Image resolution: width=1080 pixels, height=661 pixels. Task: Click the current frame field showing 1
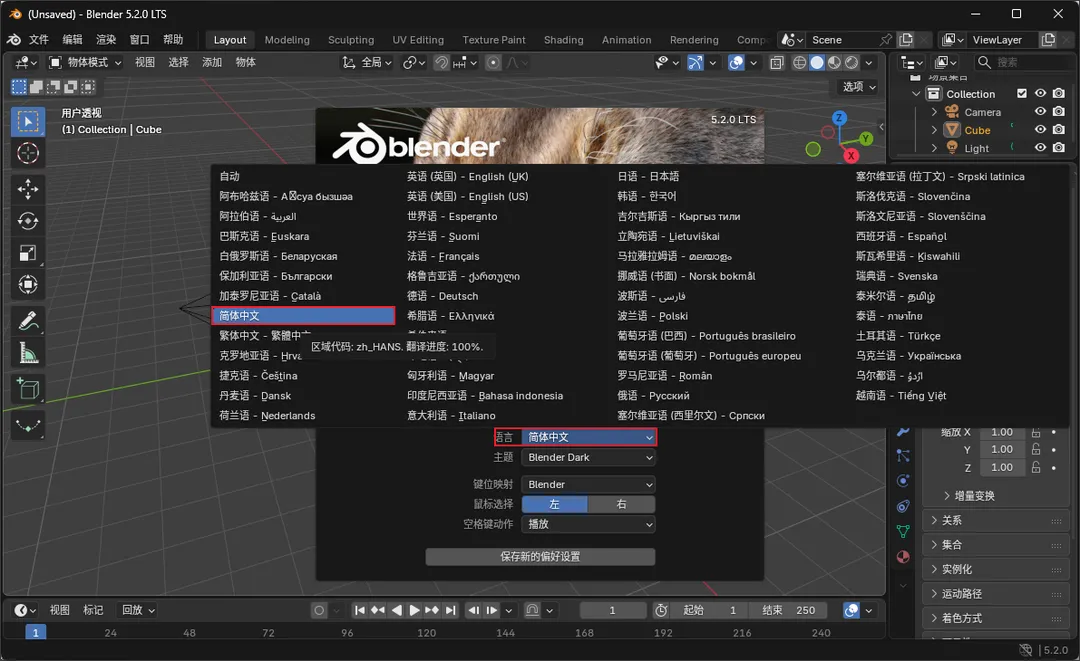tap(612, 610)
